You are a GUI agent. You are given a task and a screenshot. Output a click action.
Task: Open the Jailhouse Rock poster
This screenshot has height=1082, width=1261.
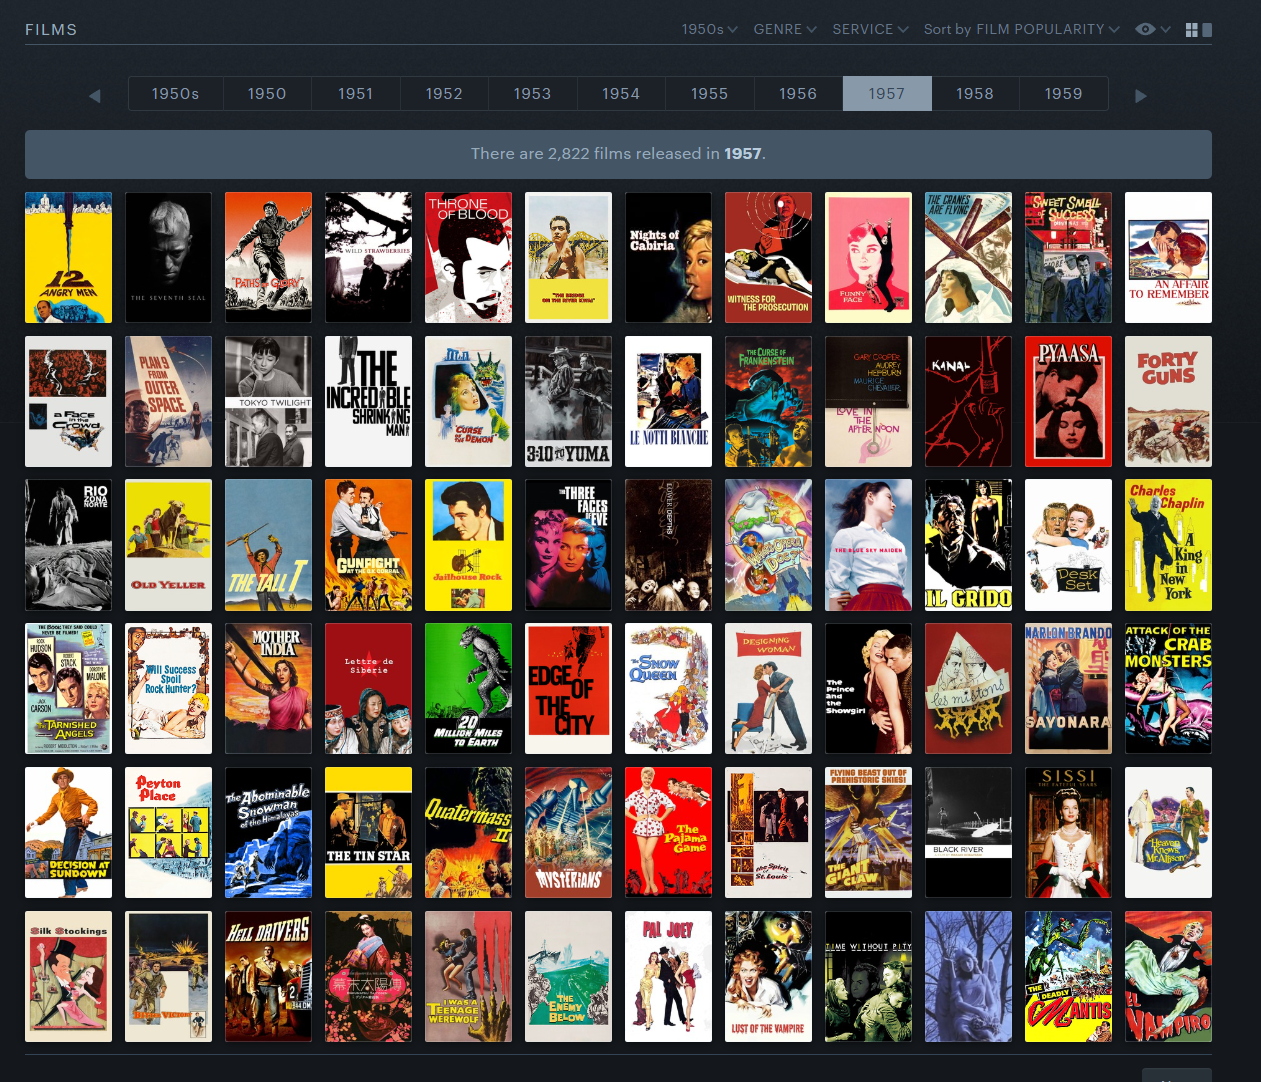[468, 545]
